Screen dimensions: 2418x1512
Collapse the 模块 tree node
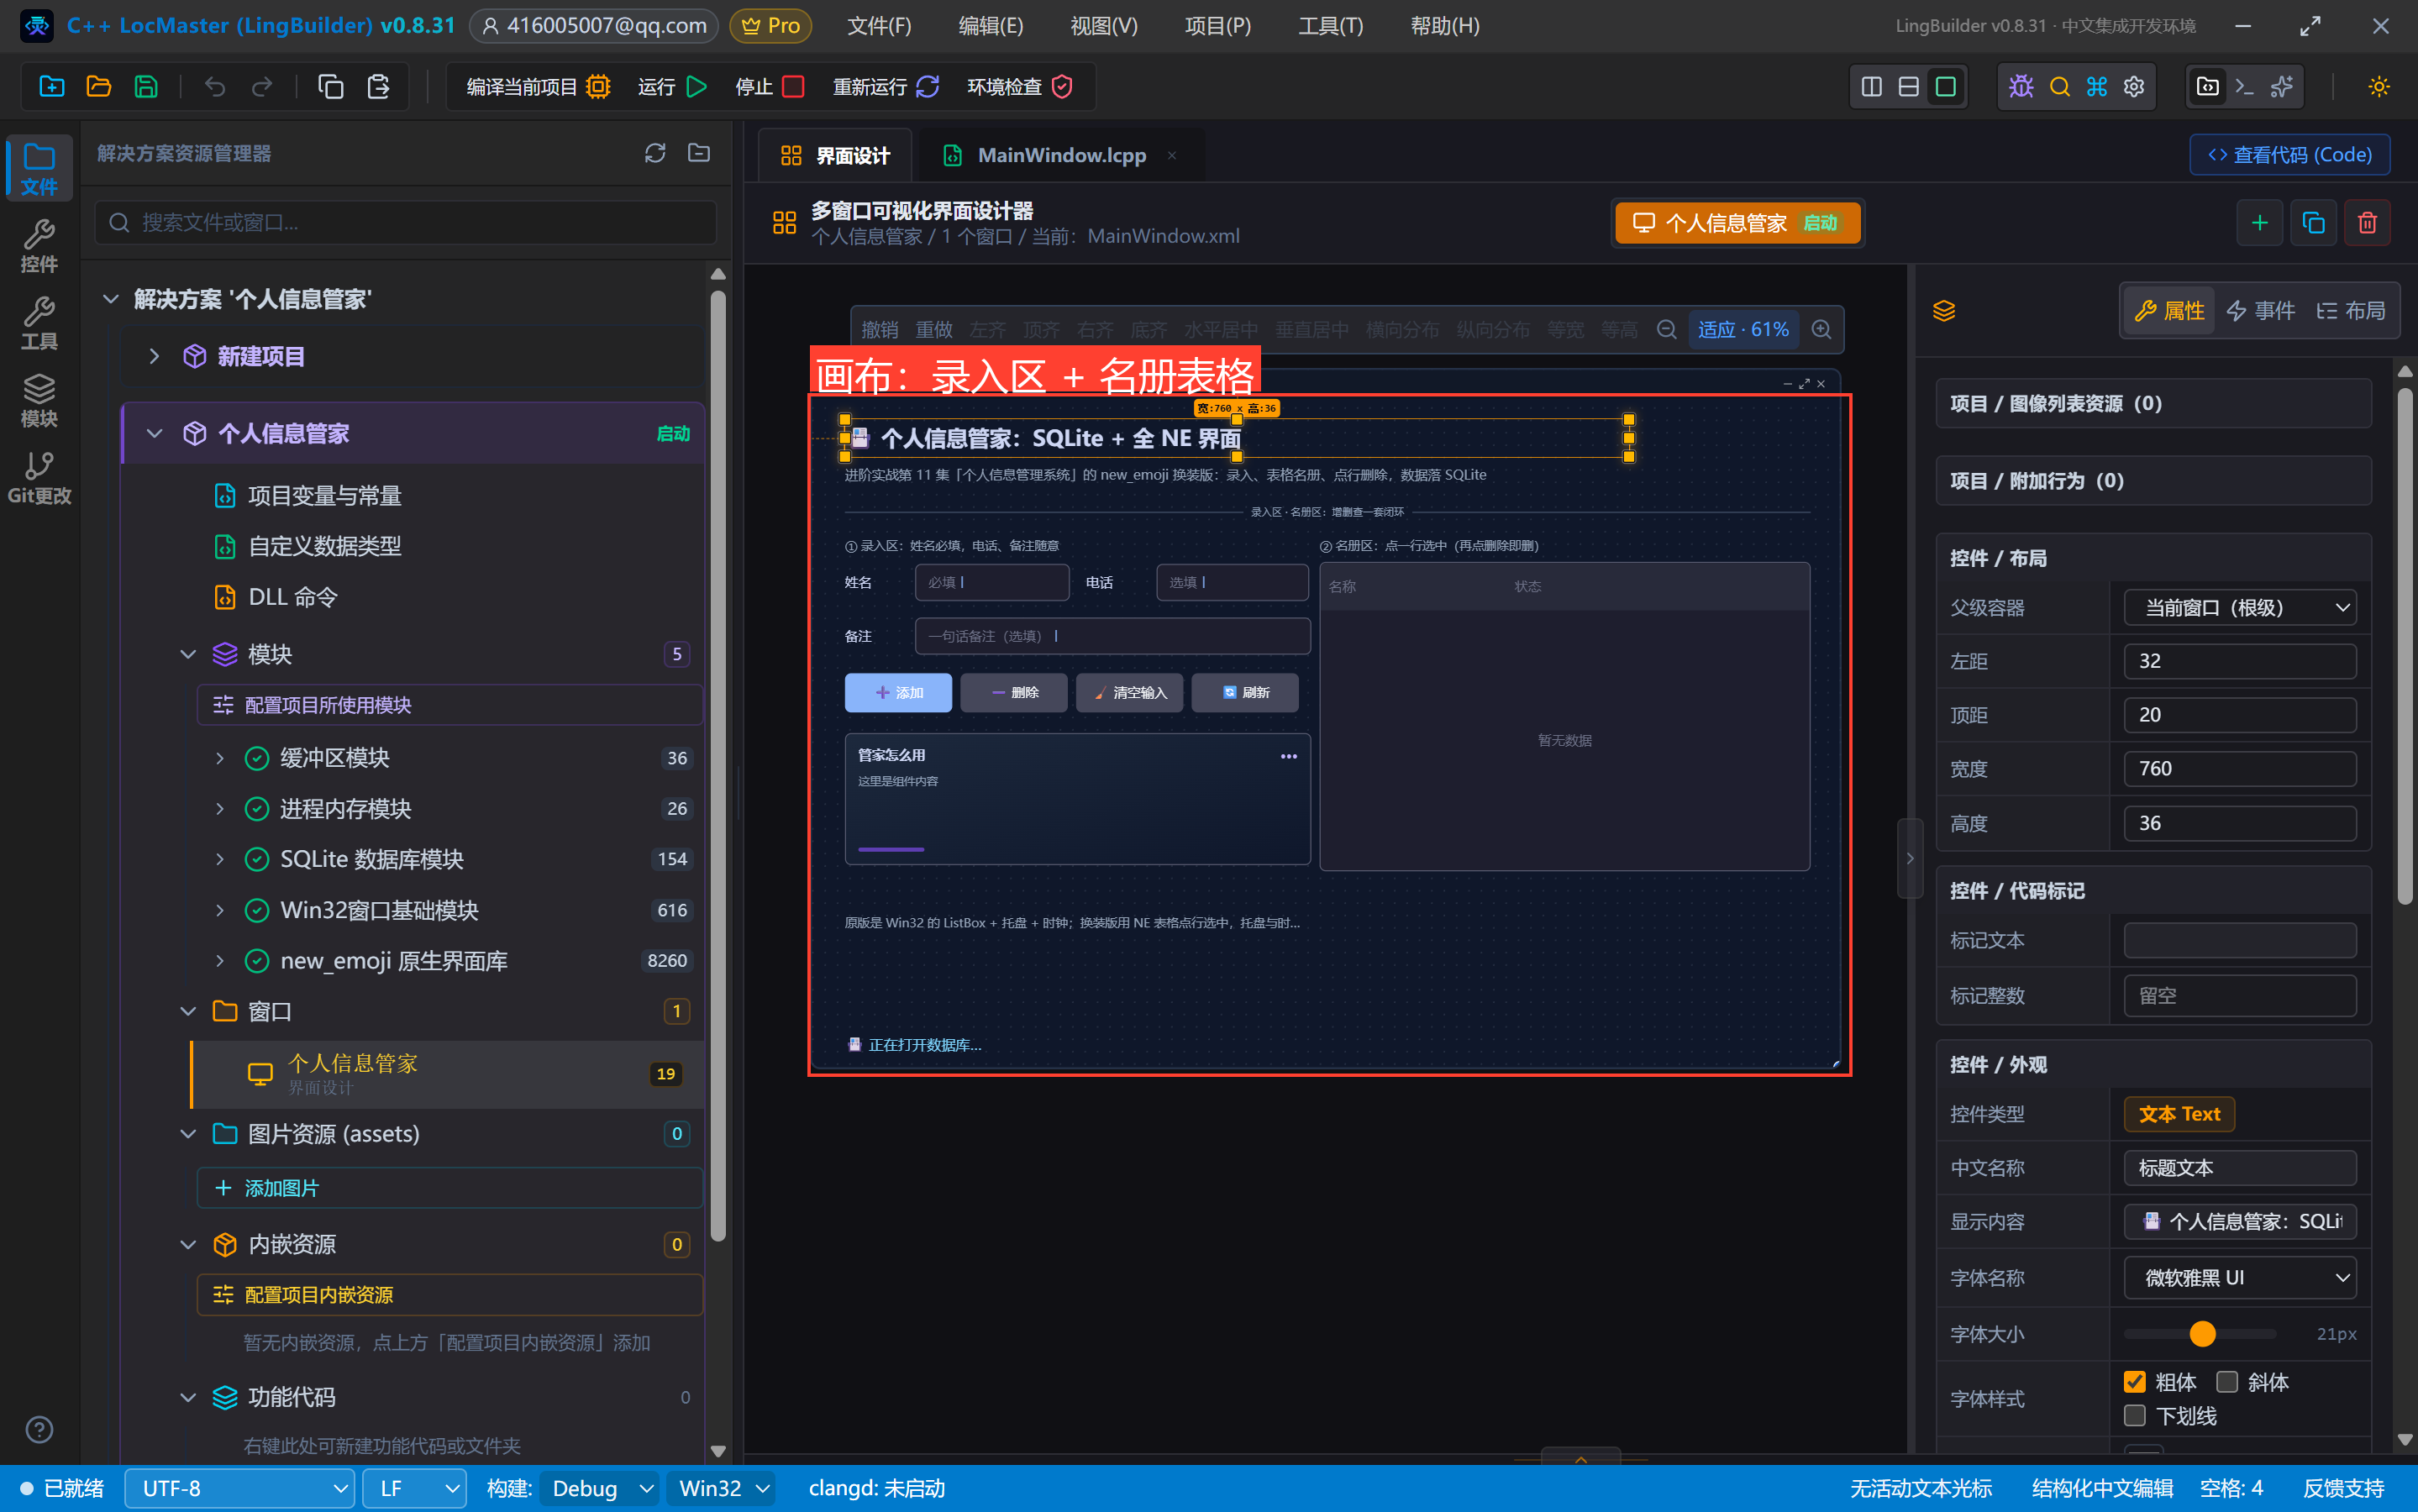coord(188,654)
